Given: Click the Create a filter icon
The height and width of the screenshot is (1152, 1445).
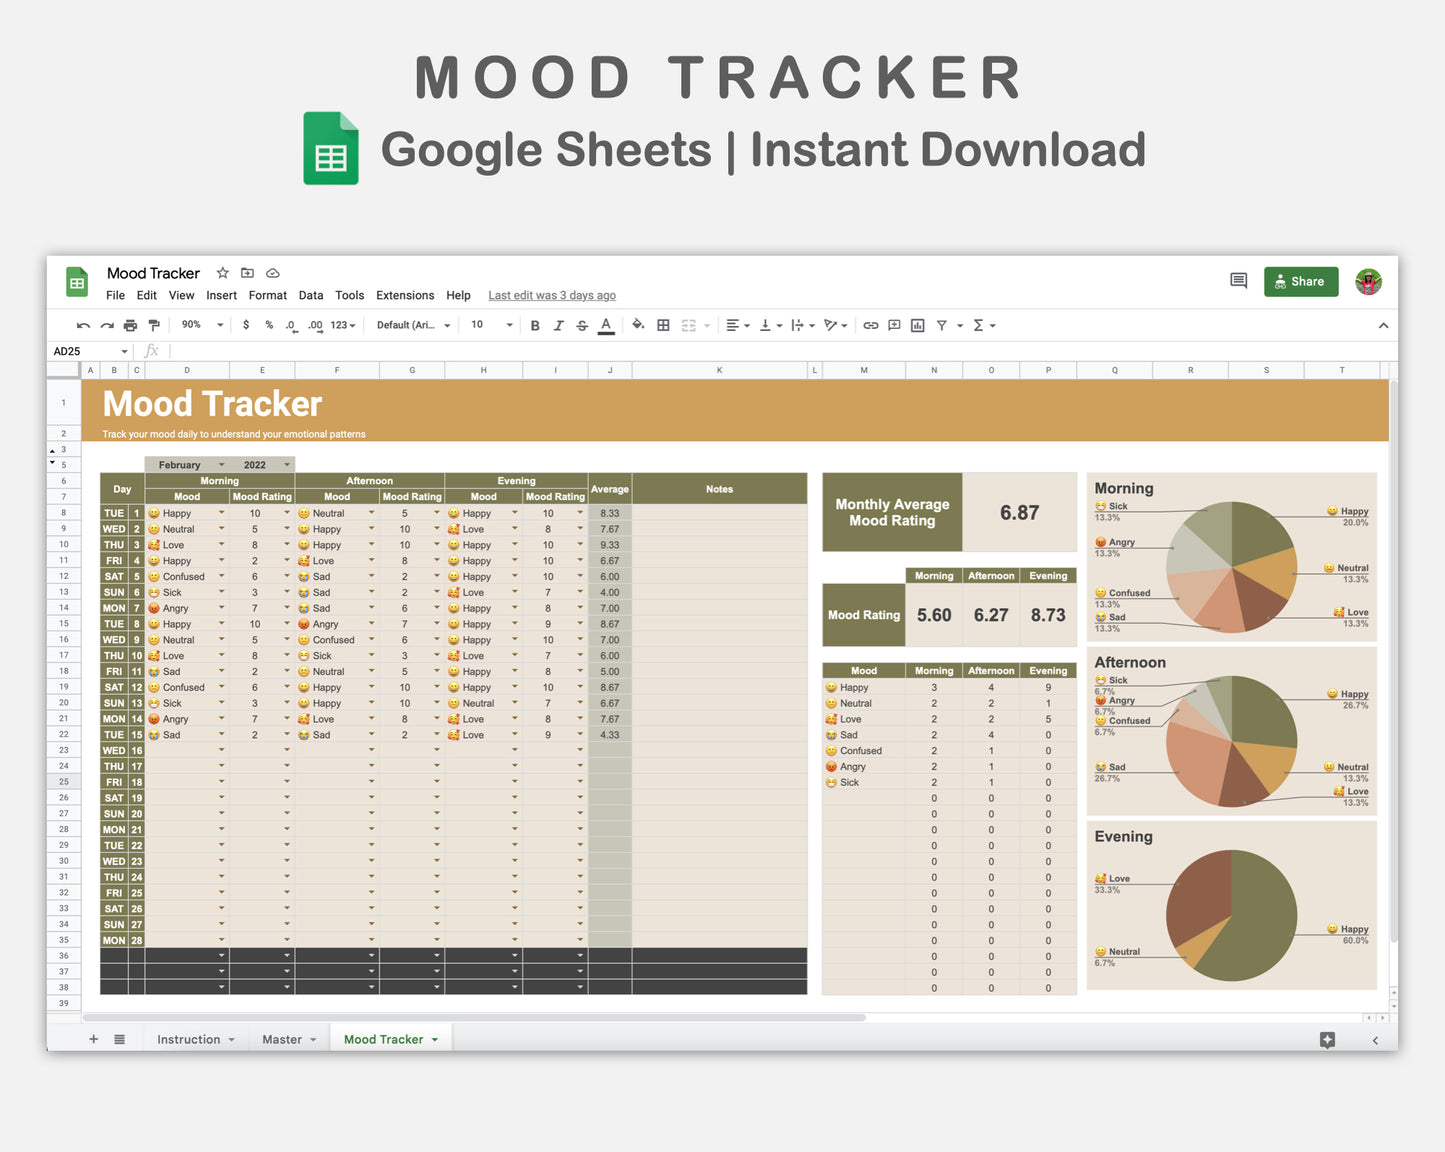Looking at the screenshot, I should coord(942,325).
